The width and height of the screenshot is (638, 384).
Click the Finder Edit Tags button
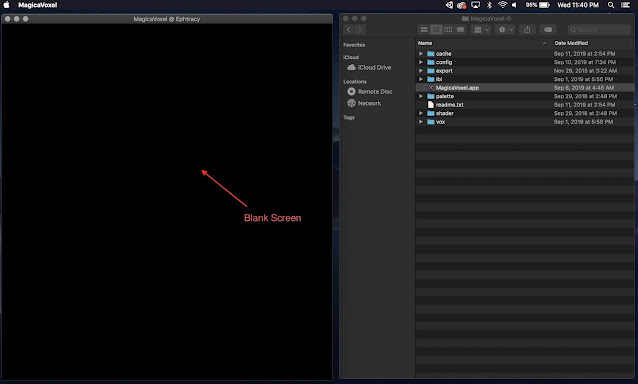tap(548, 30)
